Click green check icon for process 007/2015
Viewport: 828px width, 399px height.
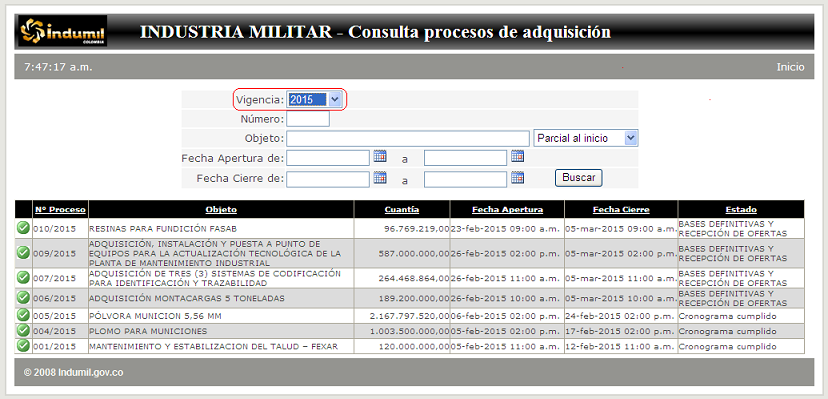pyautogui.click(x=23, y=278)
